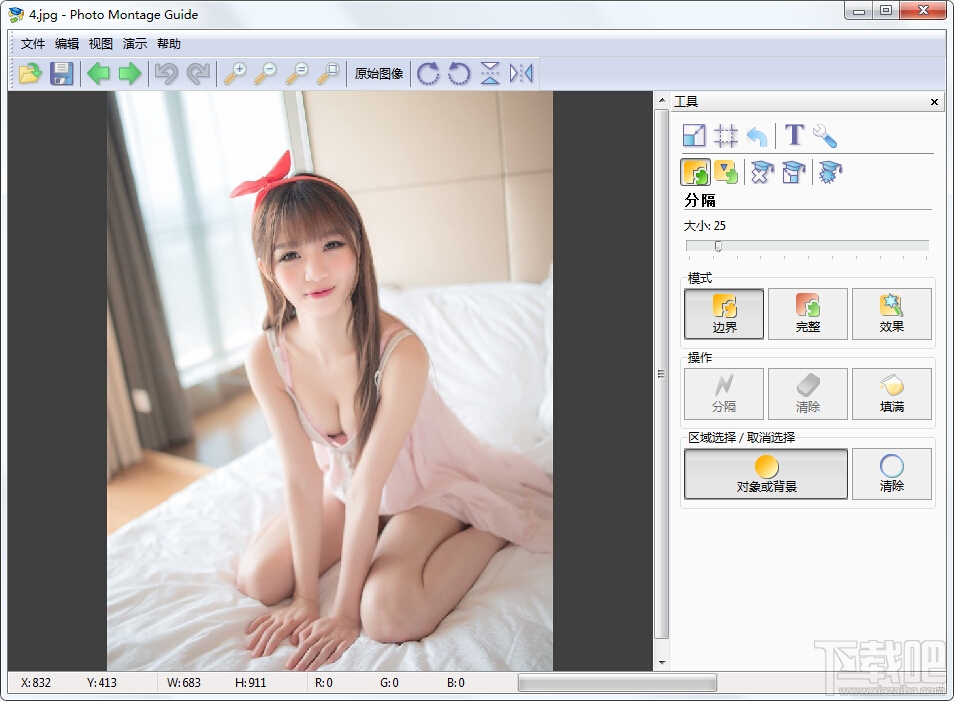Click 清除 in the 操作 group
The image size is (954, 701).
click(808, 394)
